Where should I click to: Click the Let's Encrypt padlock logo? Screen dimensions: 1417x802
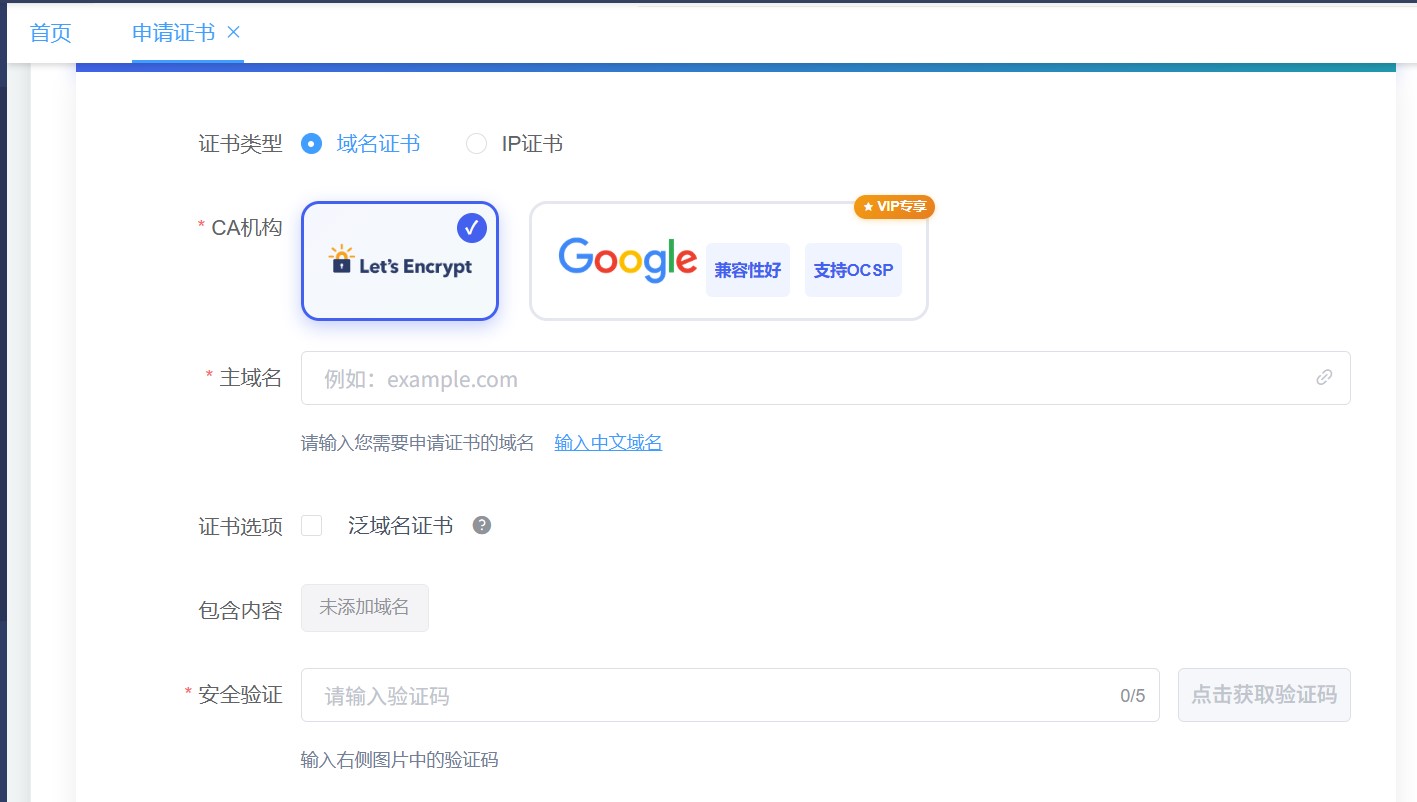click(x=342, y=261)
